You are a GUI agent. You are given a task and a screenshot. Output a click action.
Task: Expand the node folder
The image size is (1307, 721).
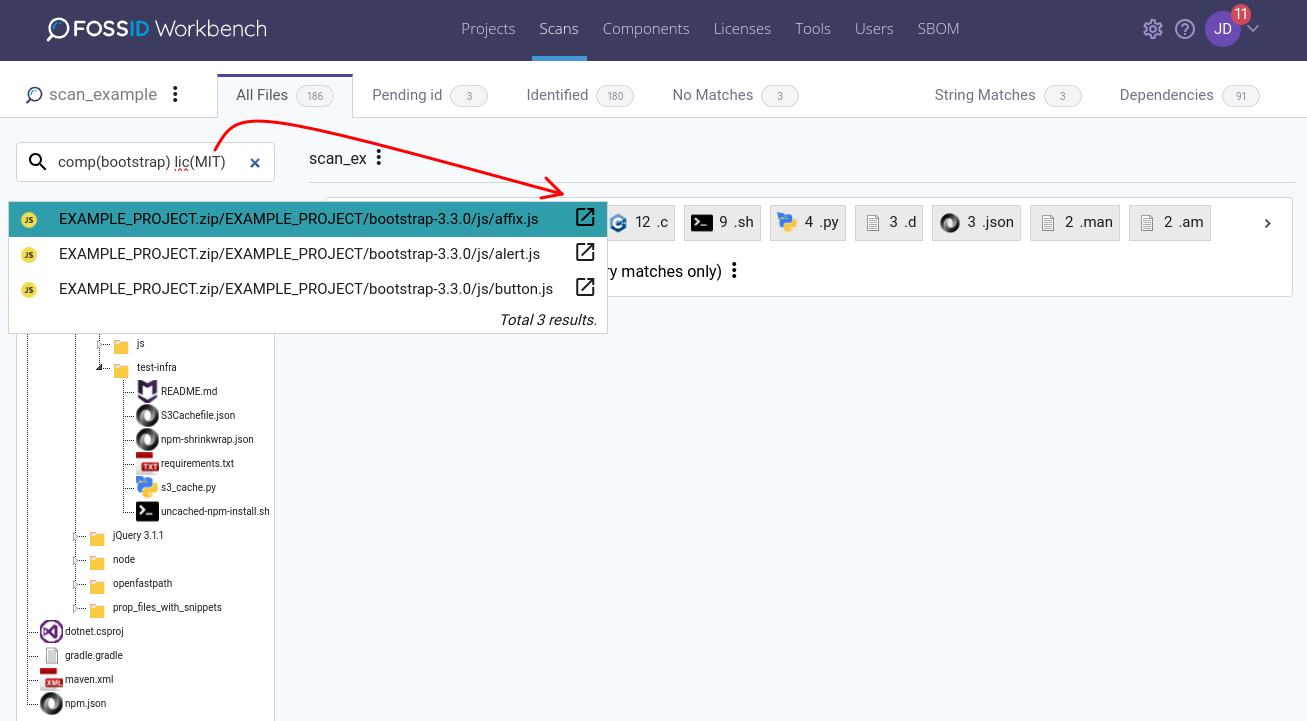(76, 560)
